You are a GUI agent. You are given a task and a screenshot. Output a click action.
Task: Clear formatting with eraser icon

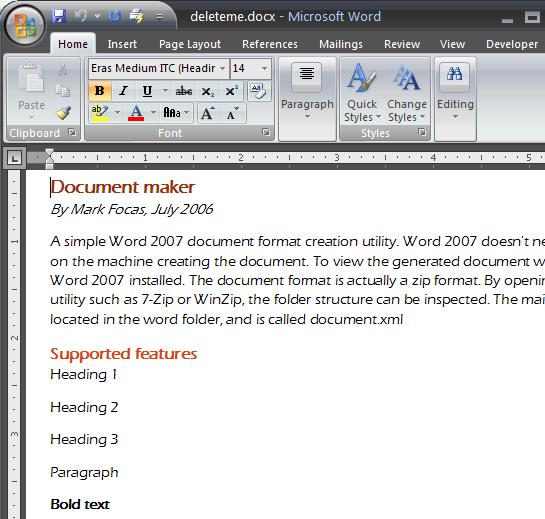259,91
